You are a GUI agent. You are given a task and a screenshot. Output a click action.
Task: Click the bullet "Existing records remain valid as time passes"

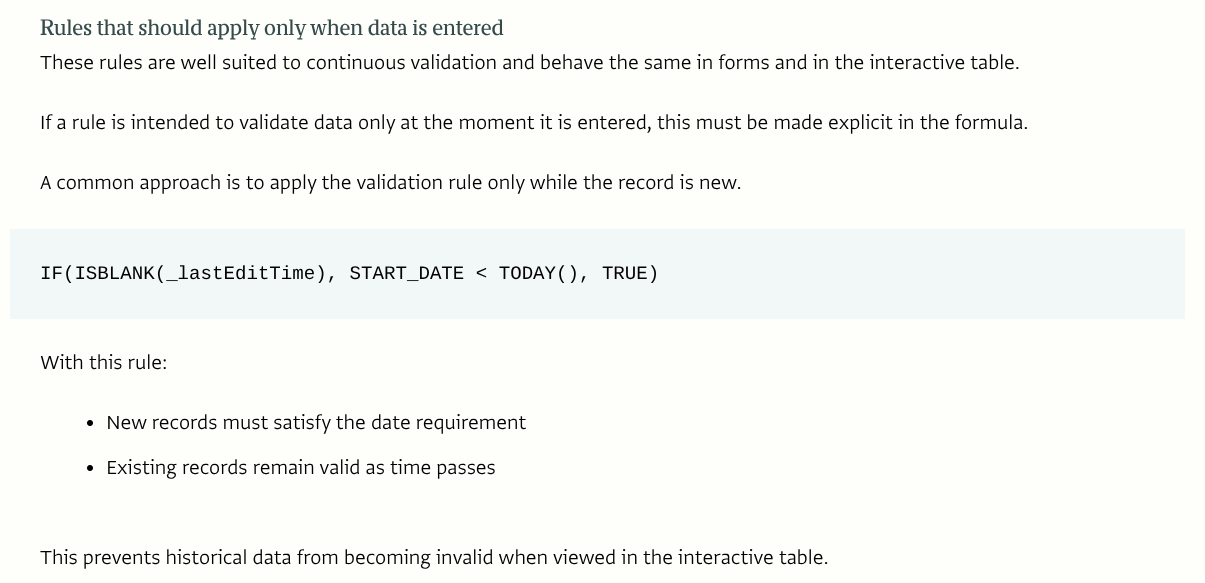click(300, 467)
